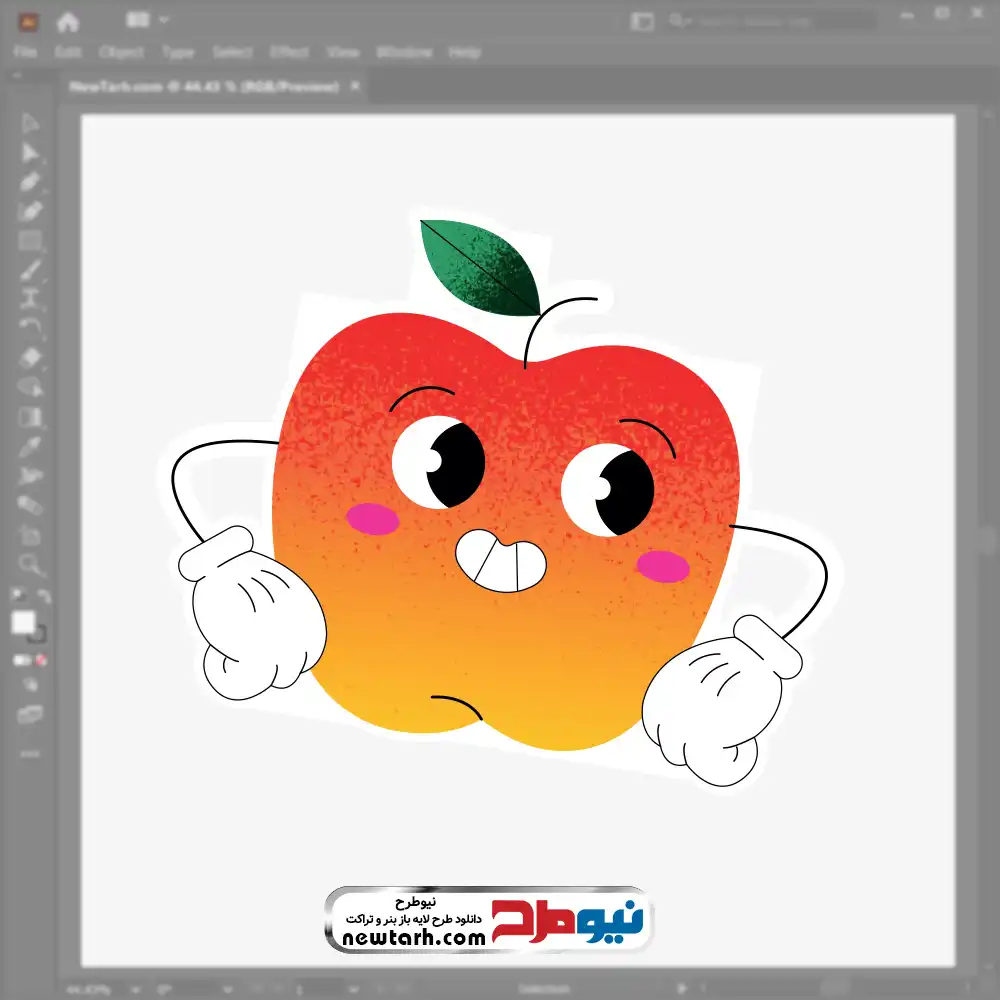Select the Pen tool

(30, 182)
